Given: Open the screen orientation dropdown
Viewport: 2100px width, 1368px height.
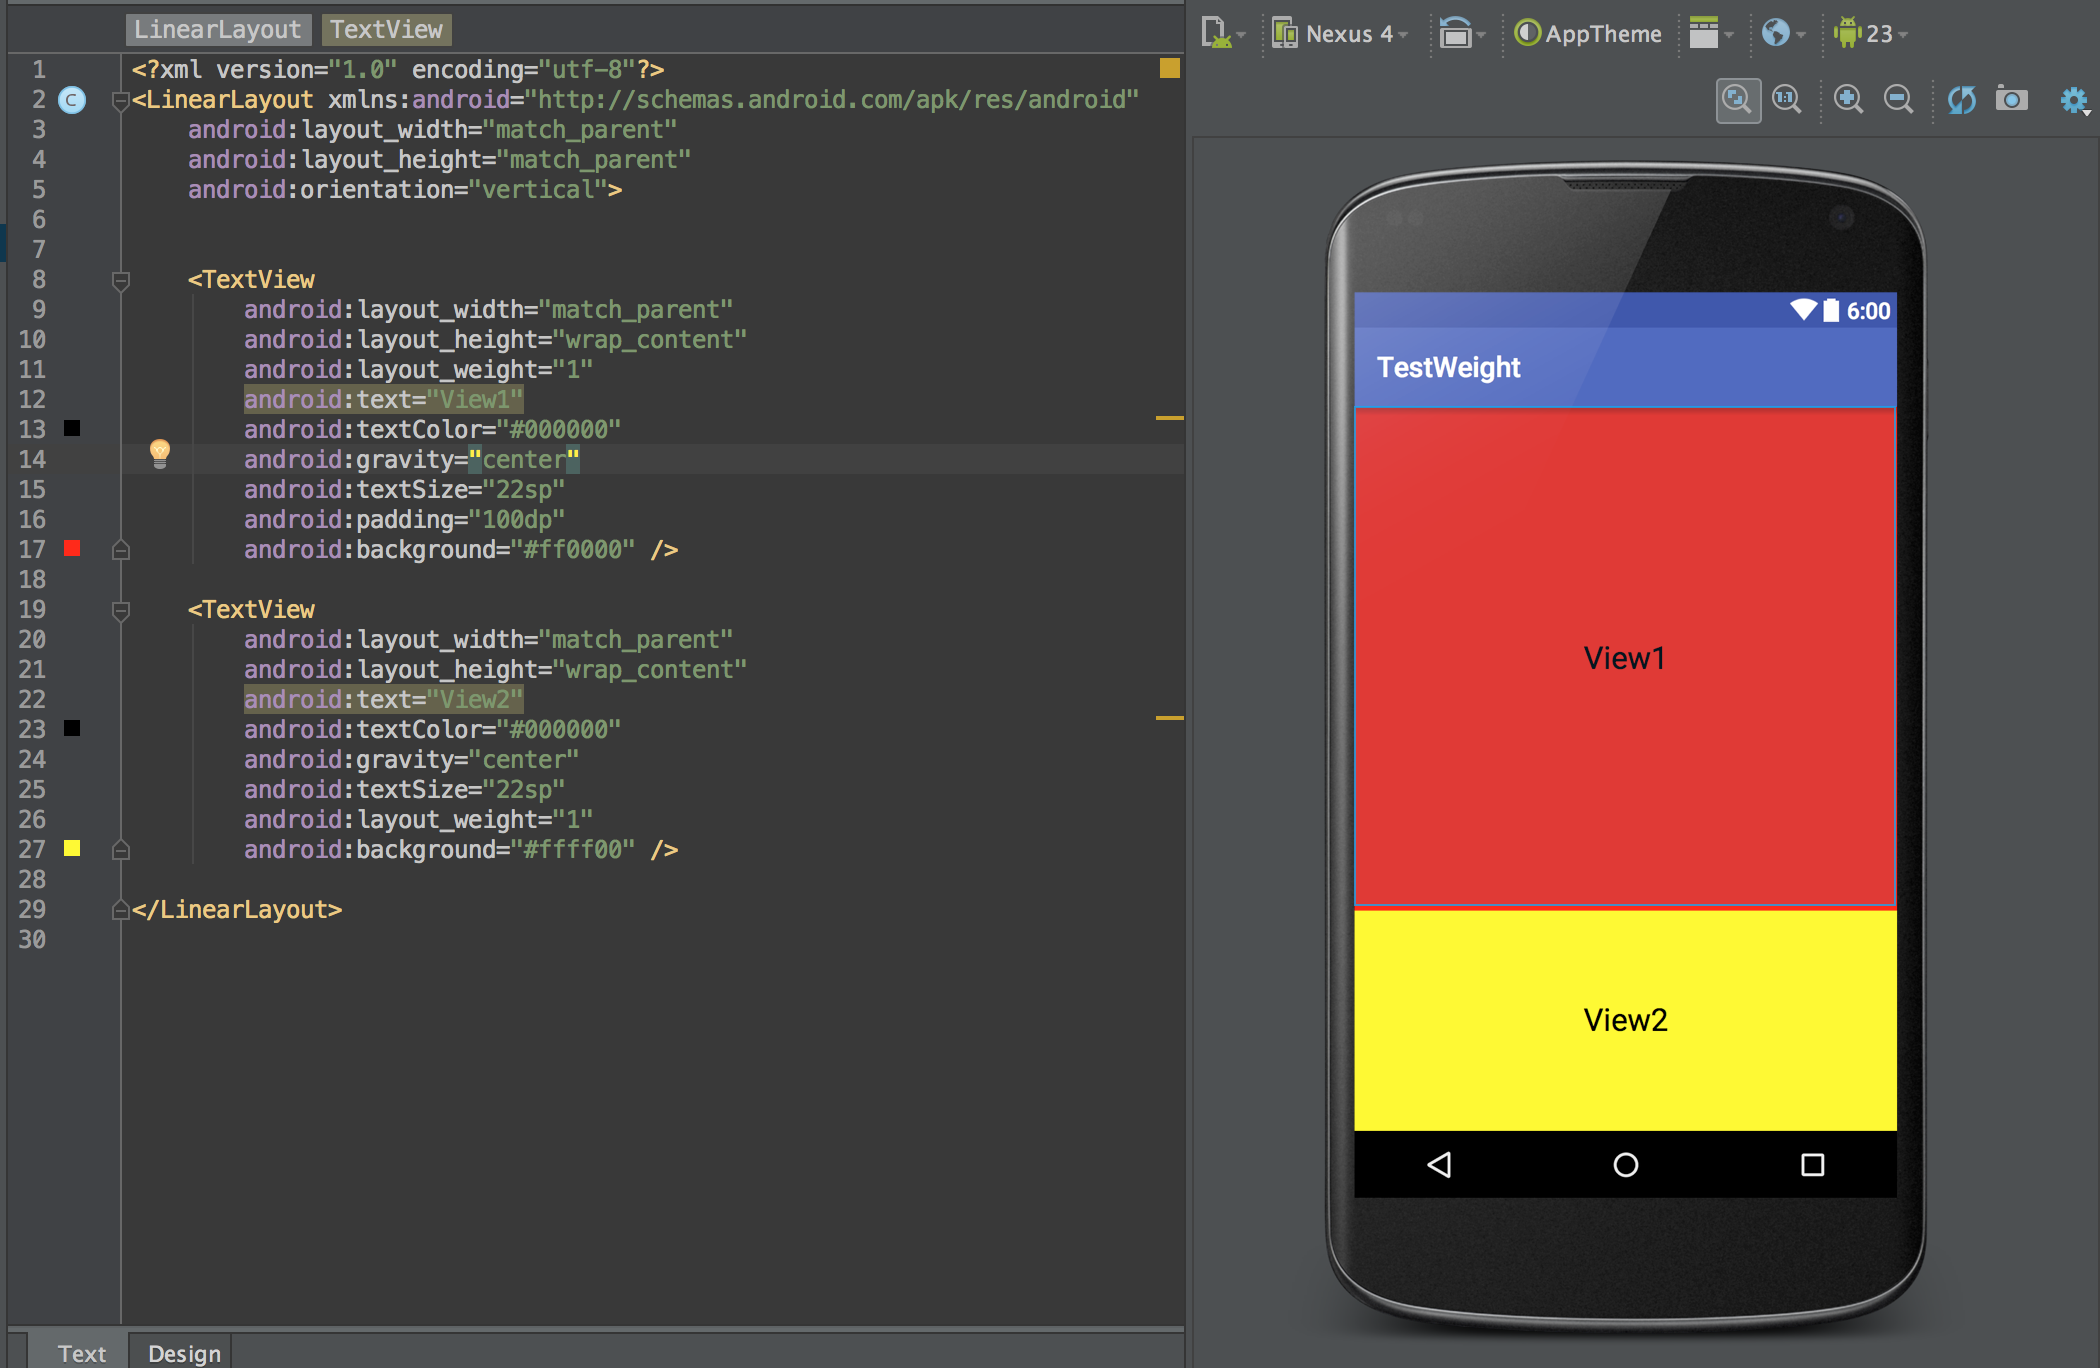Looking at the screenshot, I should [1461, 34].
